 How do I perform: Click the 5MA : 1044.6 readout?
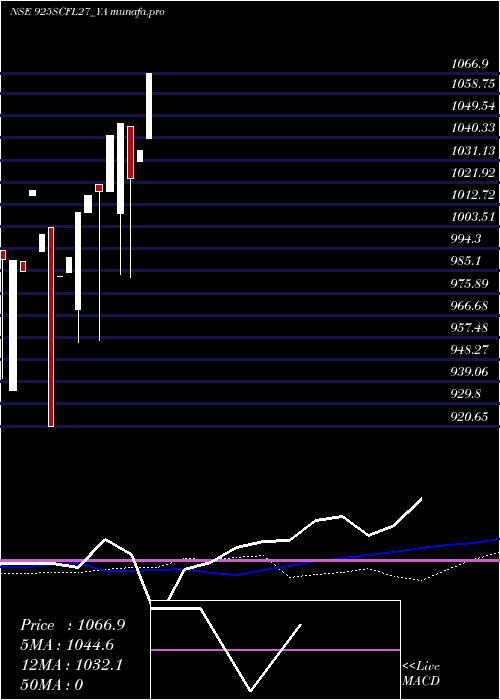click(67, 645)
